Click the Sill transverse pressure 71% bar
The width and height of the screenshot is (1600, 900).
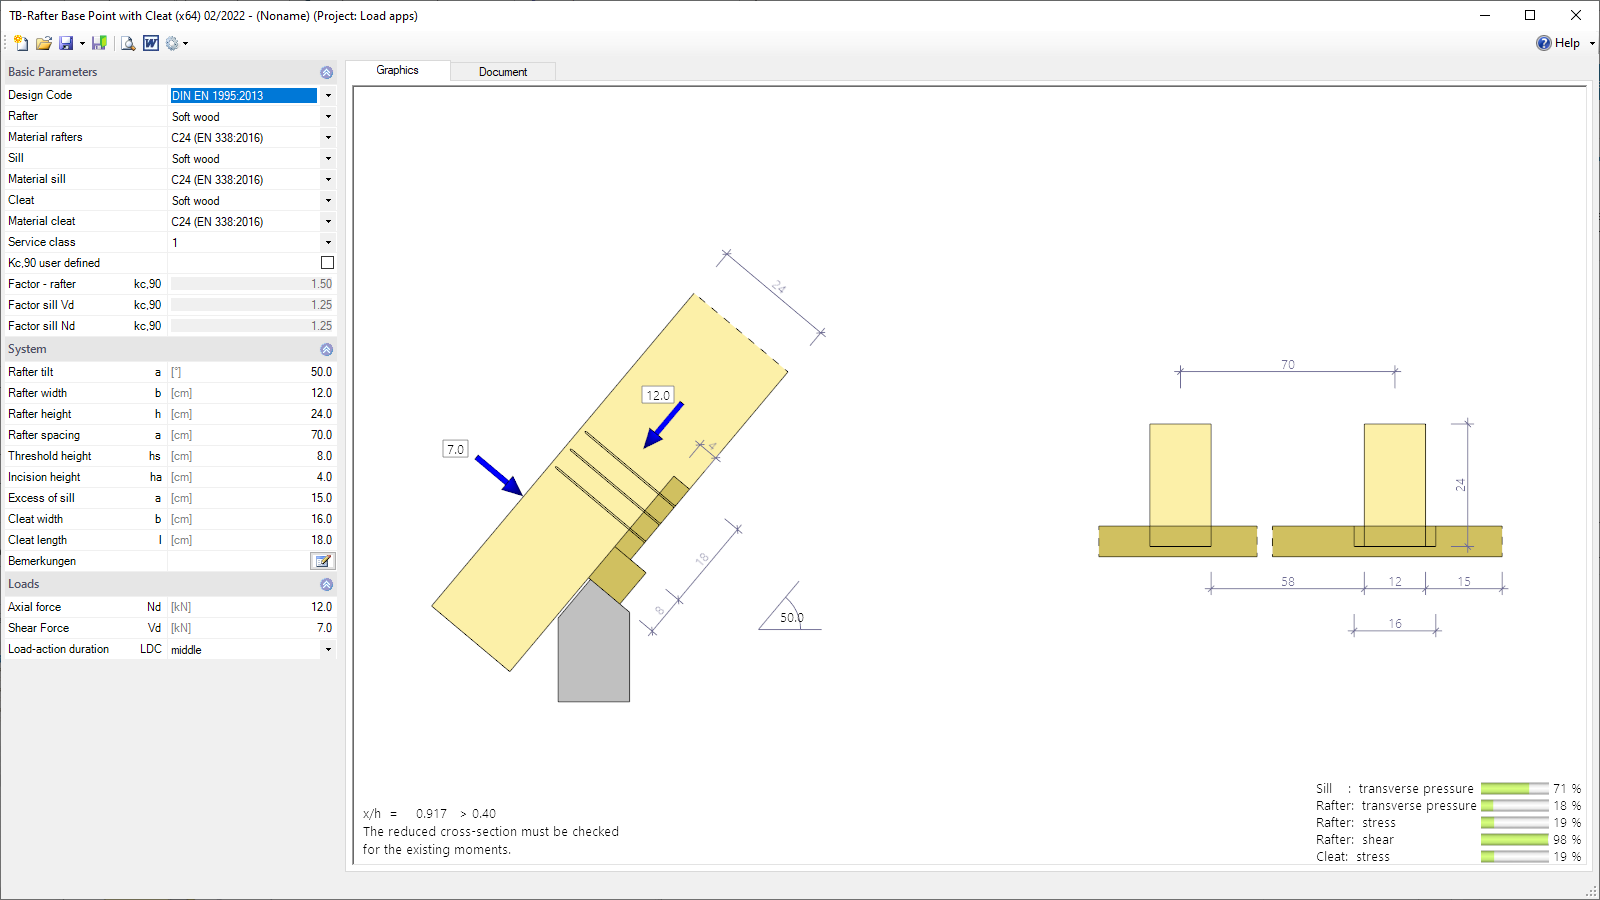(x=1515, y=789)
